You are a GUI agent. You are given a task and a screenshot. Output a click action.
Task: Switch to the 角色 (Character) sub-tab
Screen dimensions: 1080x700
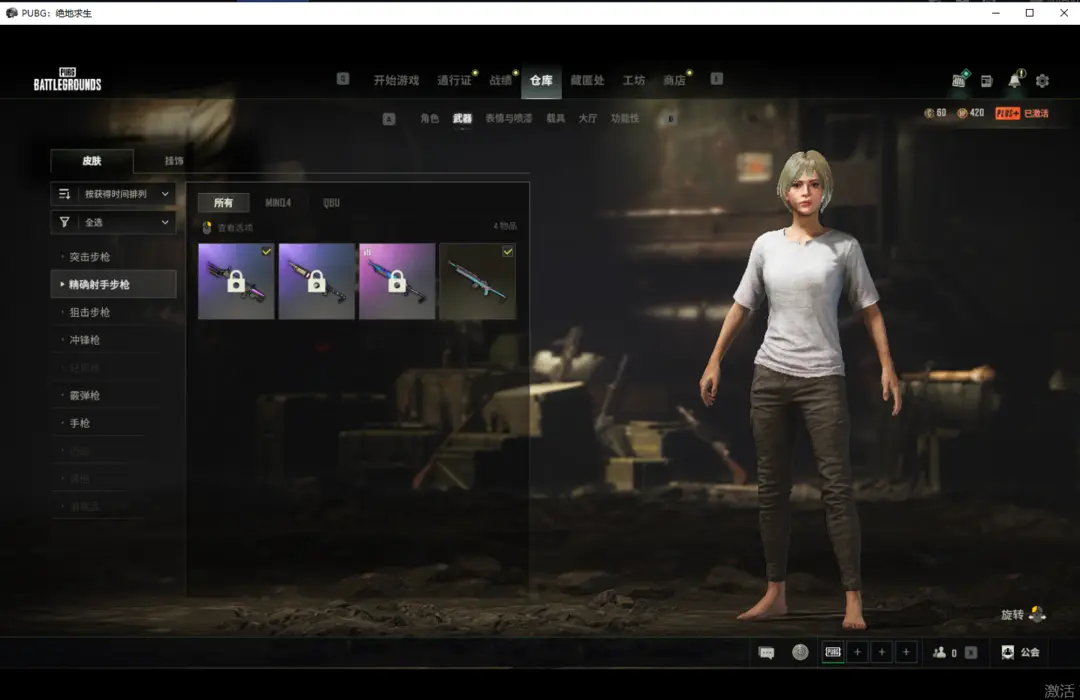(430, 119)
